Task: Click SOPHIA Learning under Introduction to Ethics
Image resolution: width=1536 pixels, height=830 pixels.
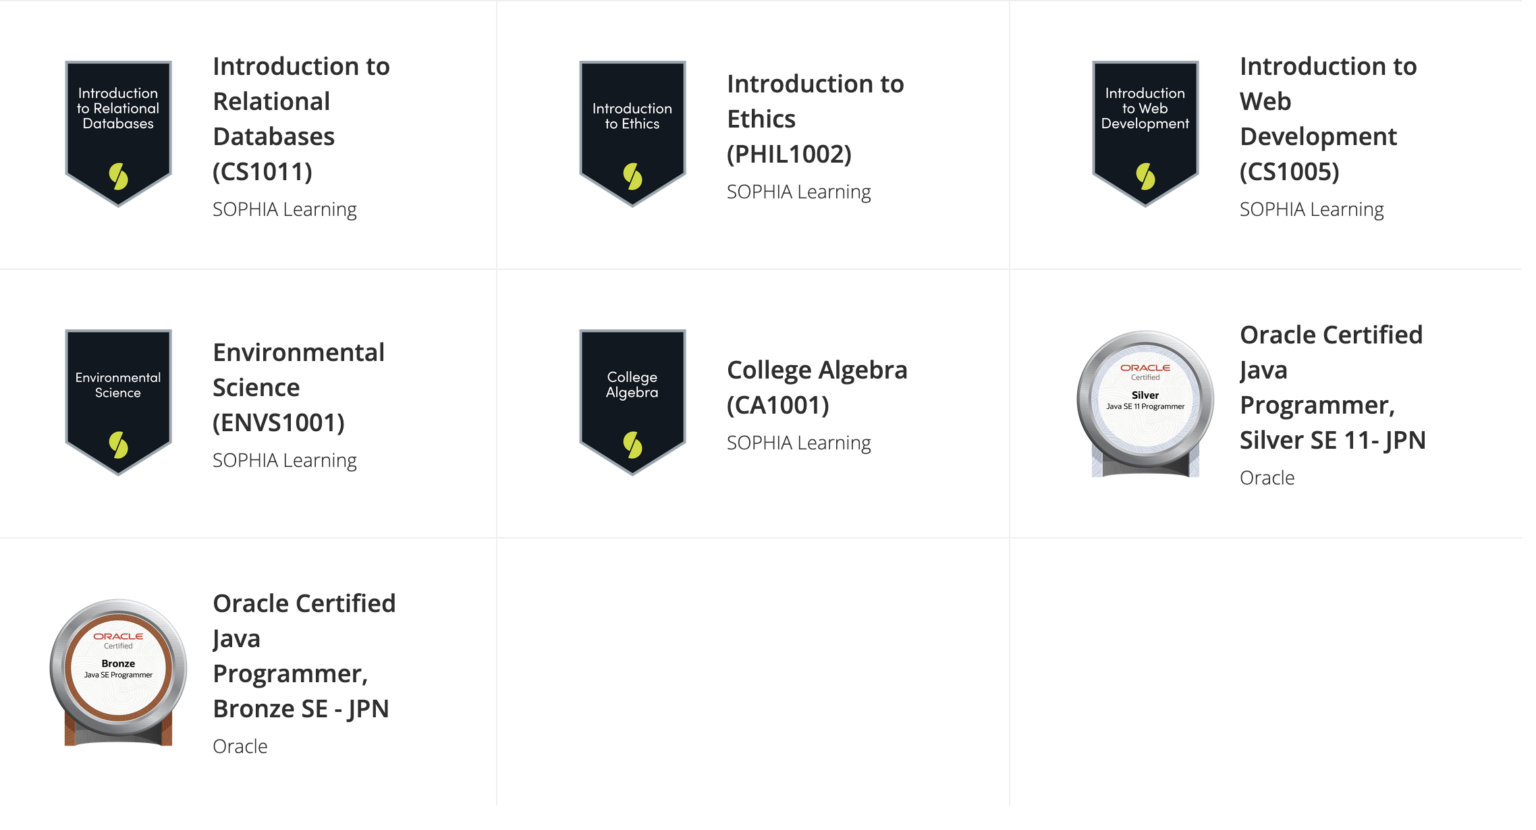Action: (x=798, y=192)
